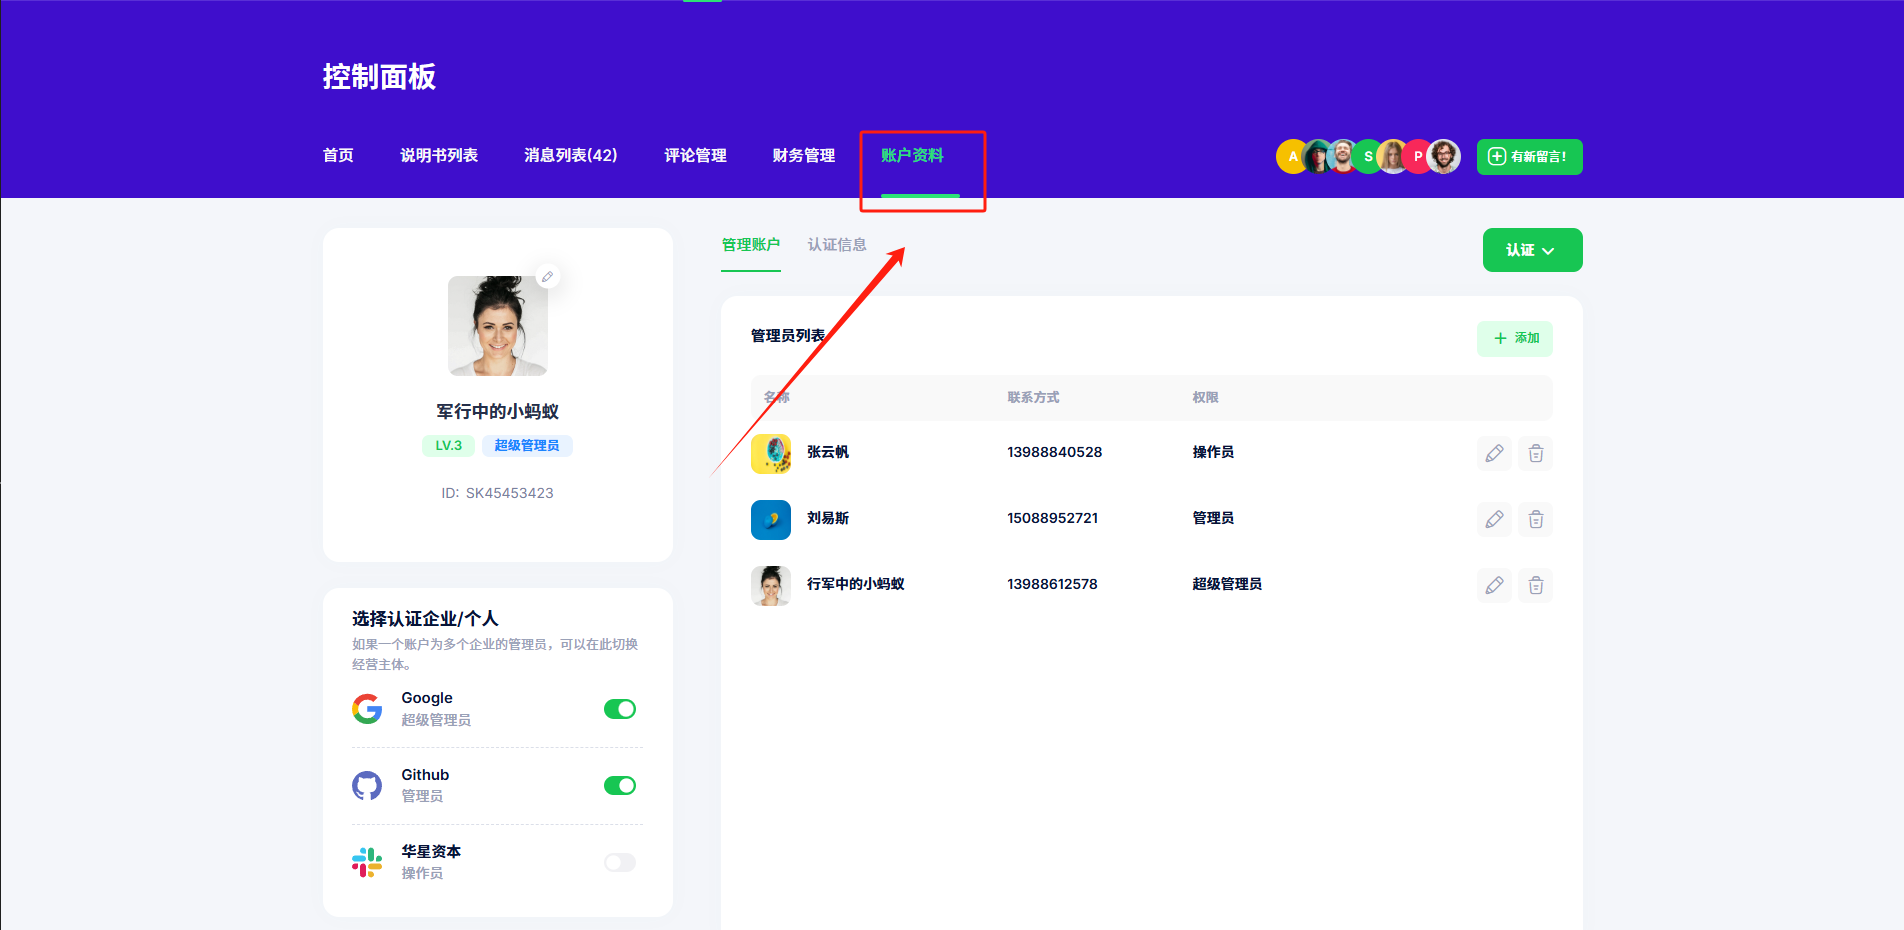1904x930 pixels.
Task: Delete the 张云帆 administrator row
Action: click(1536, 453)
